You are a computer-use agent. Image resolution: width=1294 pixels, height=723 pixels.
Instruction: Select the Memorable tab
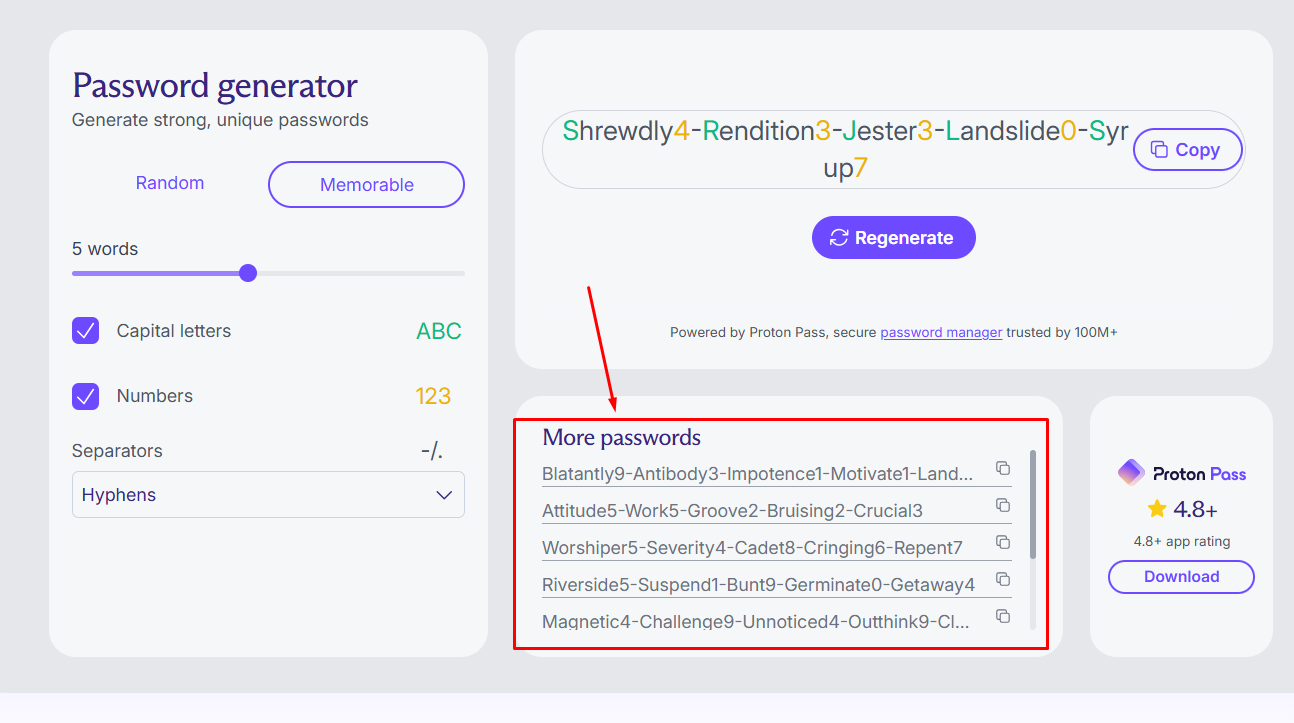(x=366, y=184)
